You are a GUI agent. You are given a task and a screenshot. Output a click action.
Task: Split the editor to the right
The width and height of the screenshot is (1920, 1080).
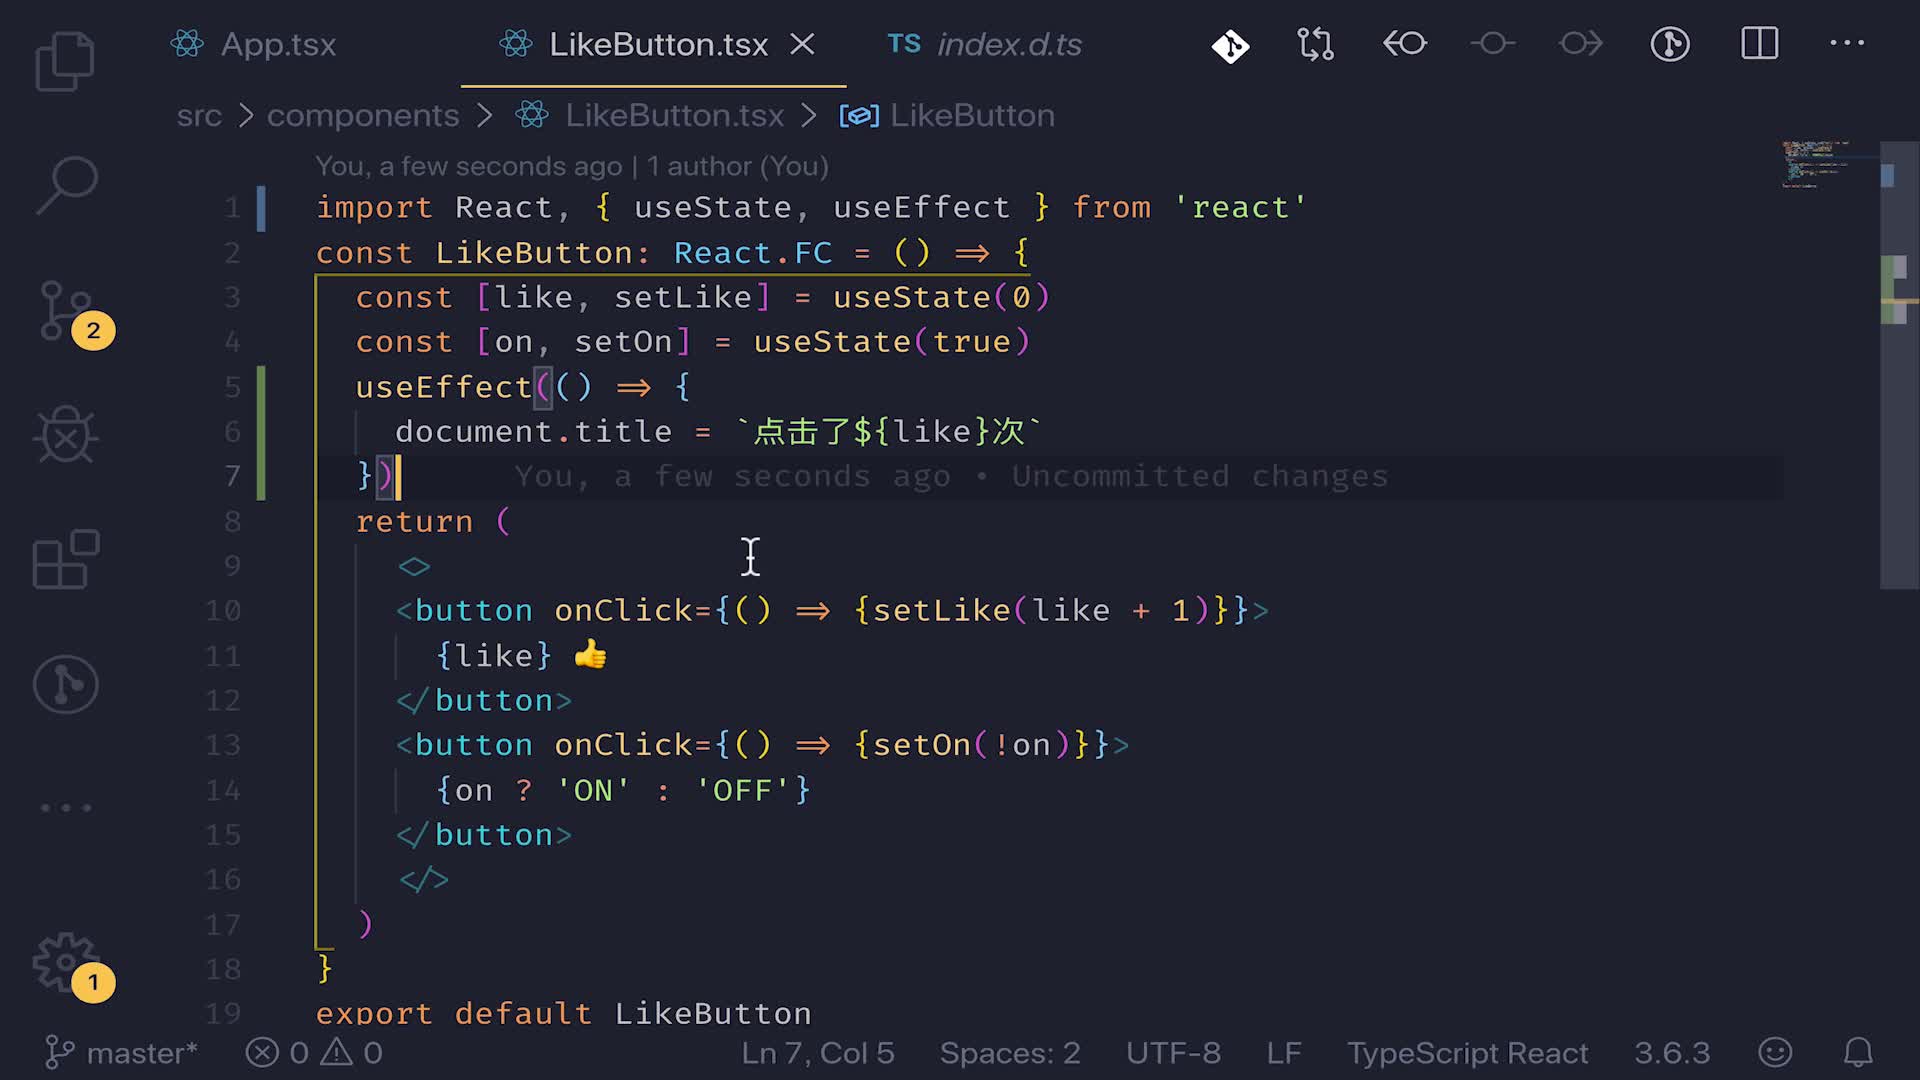coord(1759,44)
